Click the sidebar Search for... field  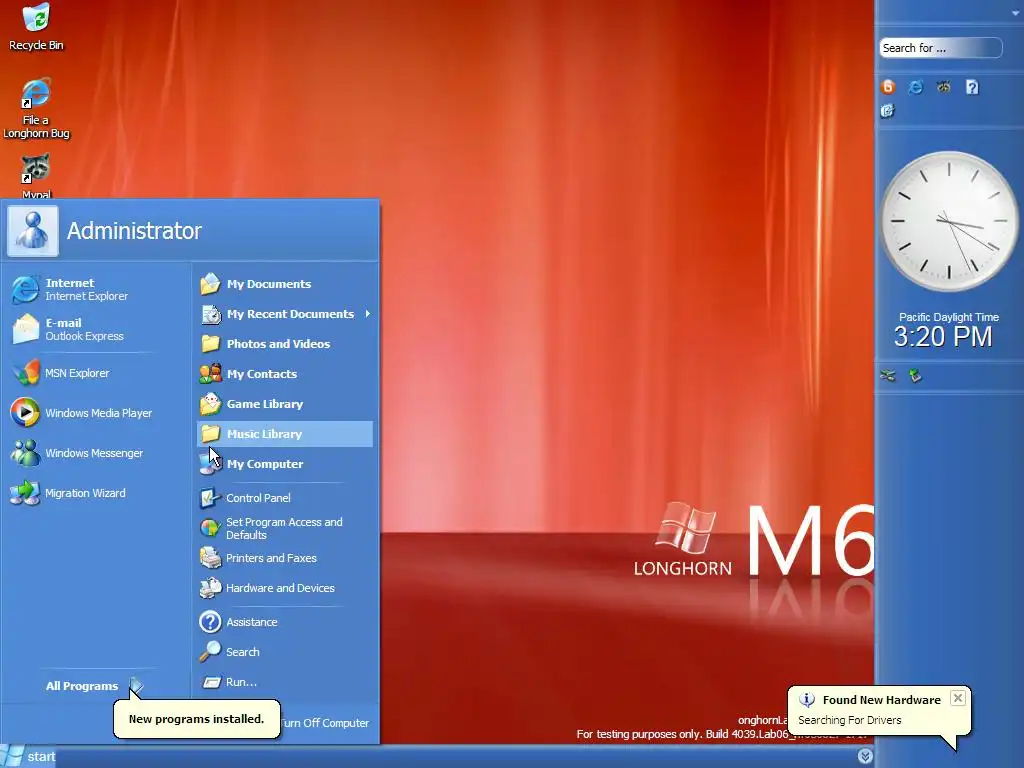[x=940, y=48]
